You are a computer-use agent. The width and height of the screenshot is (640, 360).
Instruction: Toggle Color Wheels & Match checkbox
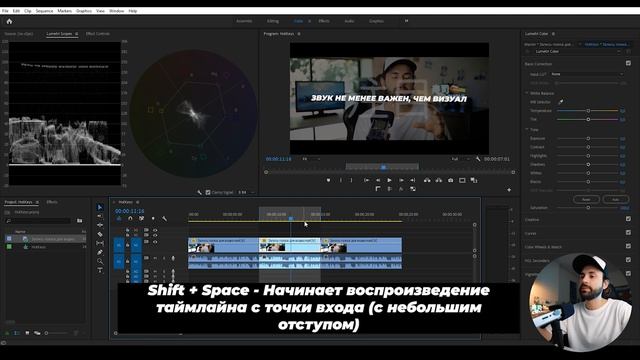point(628,246)
